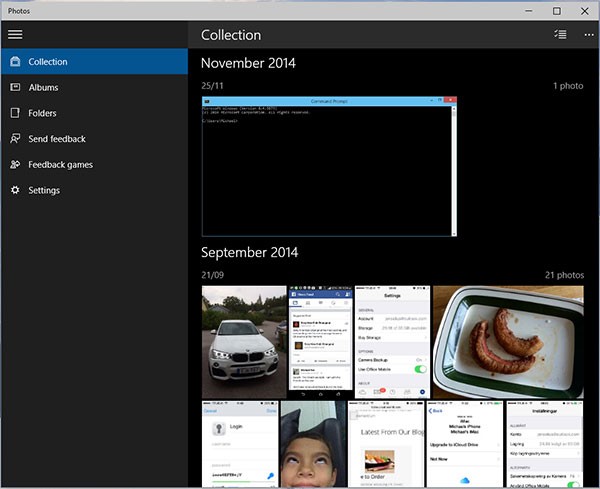Enable select mode with checklist icon
This screenshot has width=600, height=489.
pyautogui.click(x=560, y=34)
